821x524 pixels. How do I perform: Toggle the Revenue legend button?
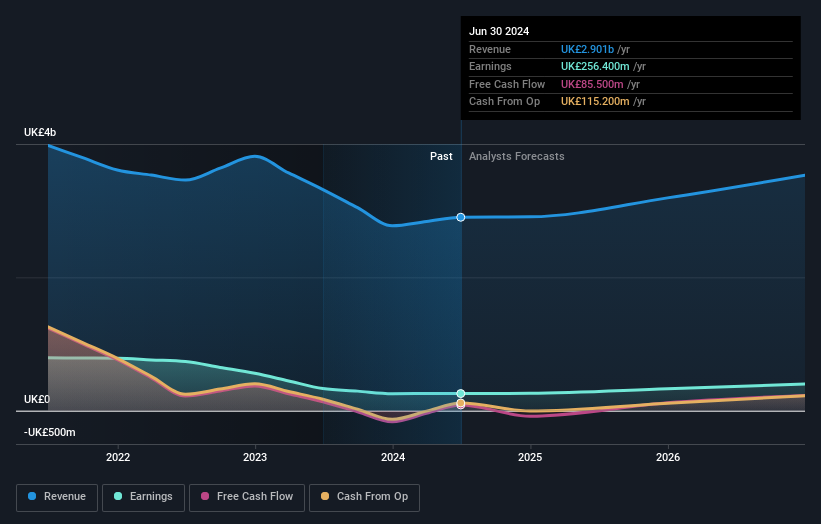click(57, 497)
